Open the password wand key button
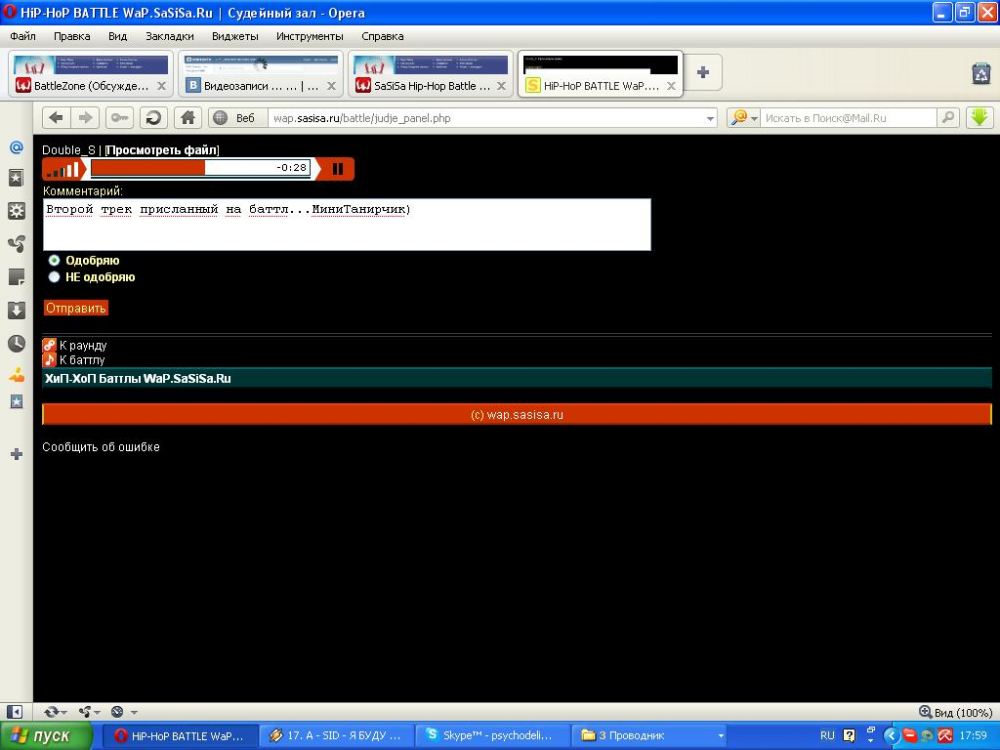The image size is (1000, 750). (119, 118)
